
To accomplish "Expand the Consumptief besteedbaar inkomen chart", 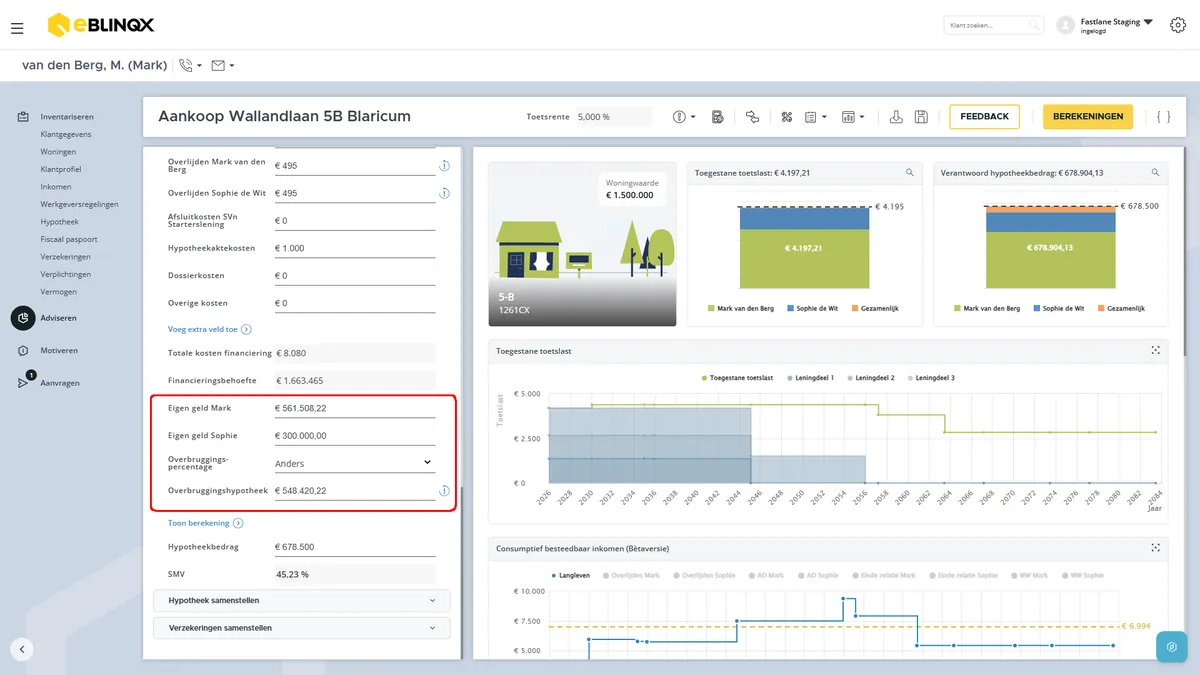I will 1155,548.
